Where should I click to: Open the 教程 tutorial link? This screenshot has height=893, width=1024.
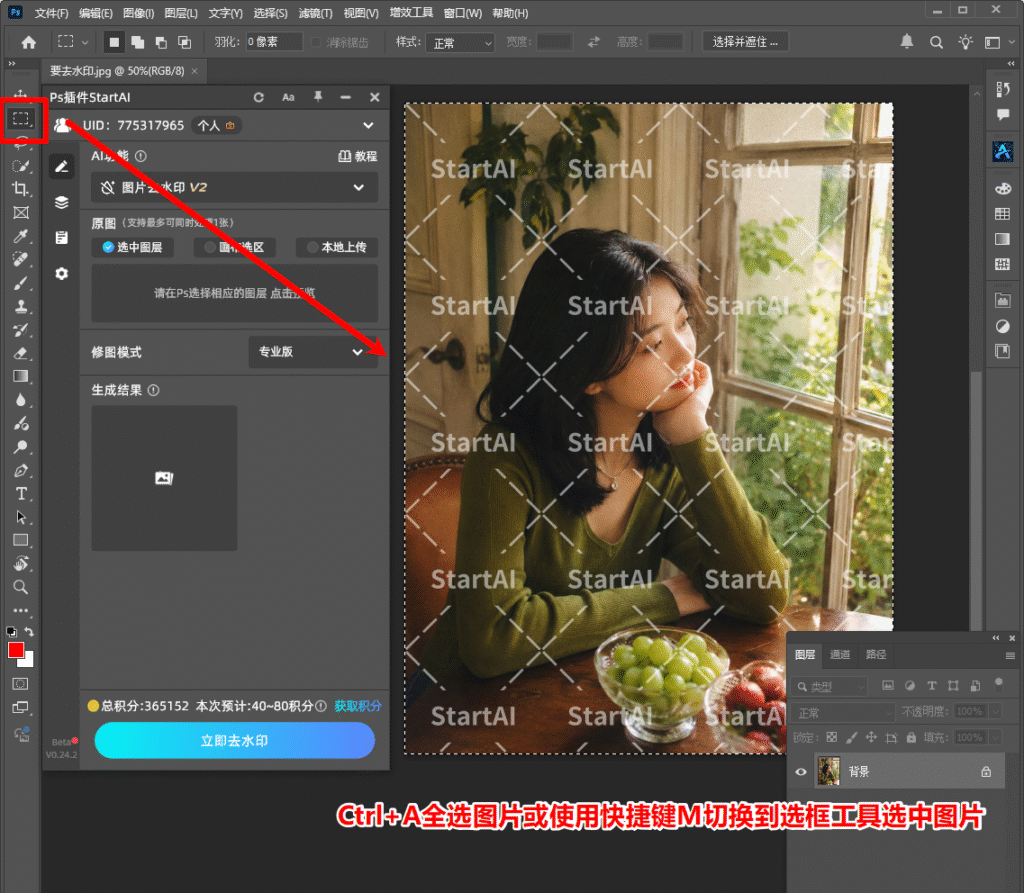(x=358, y=156)
